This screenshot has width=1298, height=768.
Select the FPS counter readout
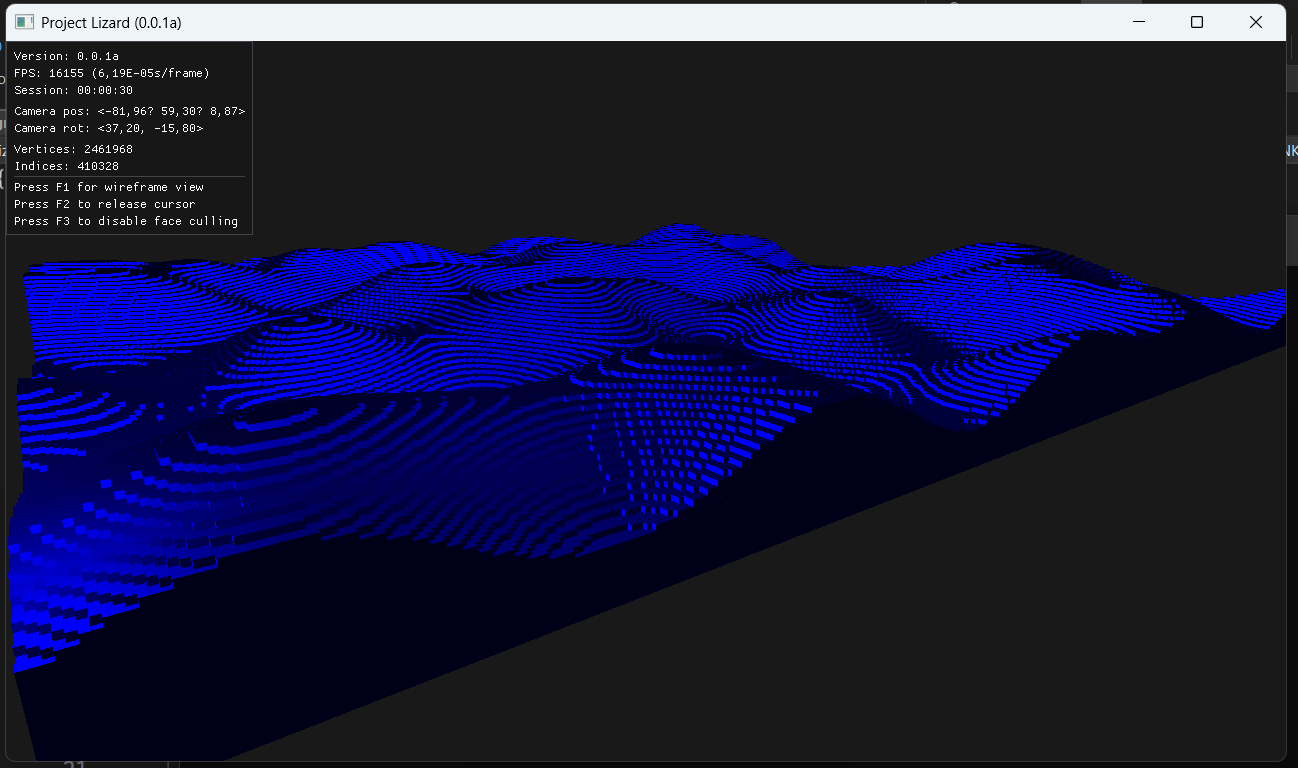[111, 73]
